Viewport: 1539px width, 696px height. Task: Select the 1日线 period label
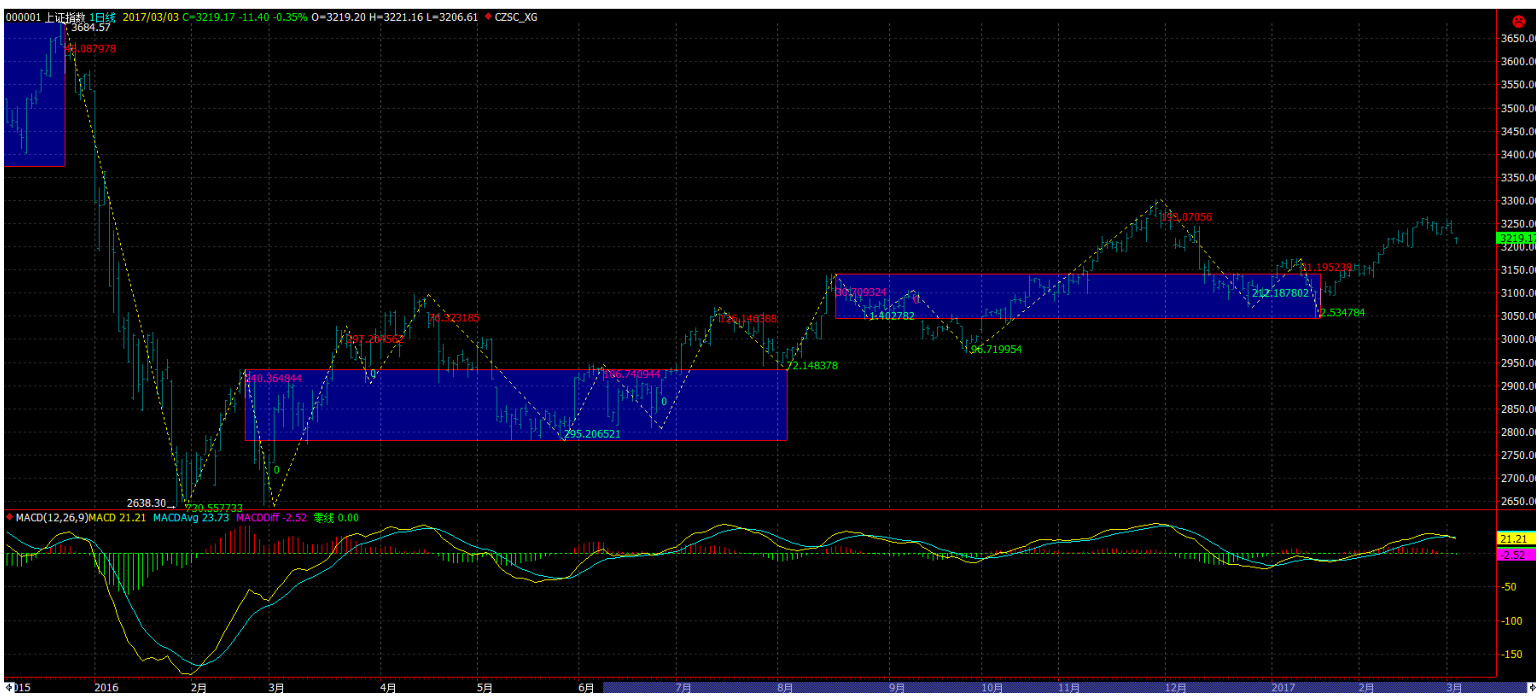(x=102, y=17)
